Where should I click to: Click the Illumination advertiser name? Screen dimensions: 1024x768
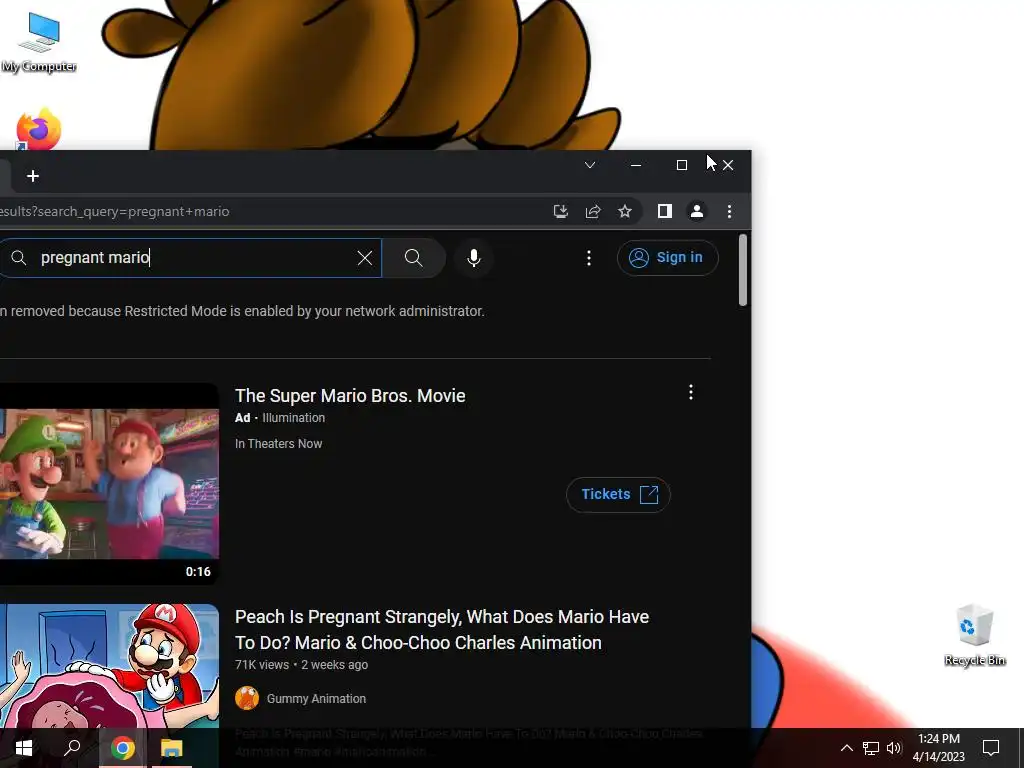pos(293,418)
